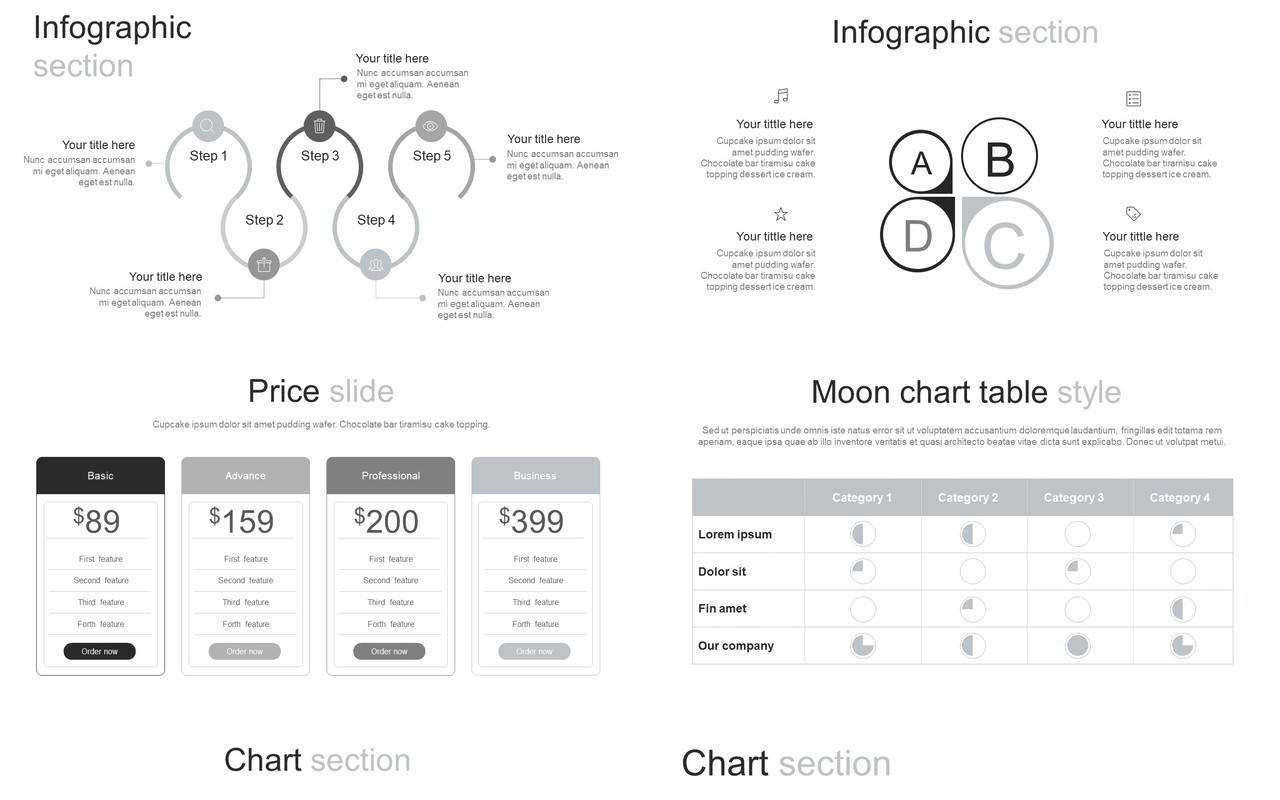This screenshot has width=1280, height=800.
Task: Select the Advance plan header
Action: 245,476
